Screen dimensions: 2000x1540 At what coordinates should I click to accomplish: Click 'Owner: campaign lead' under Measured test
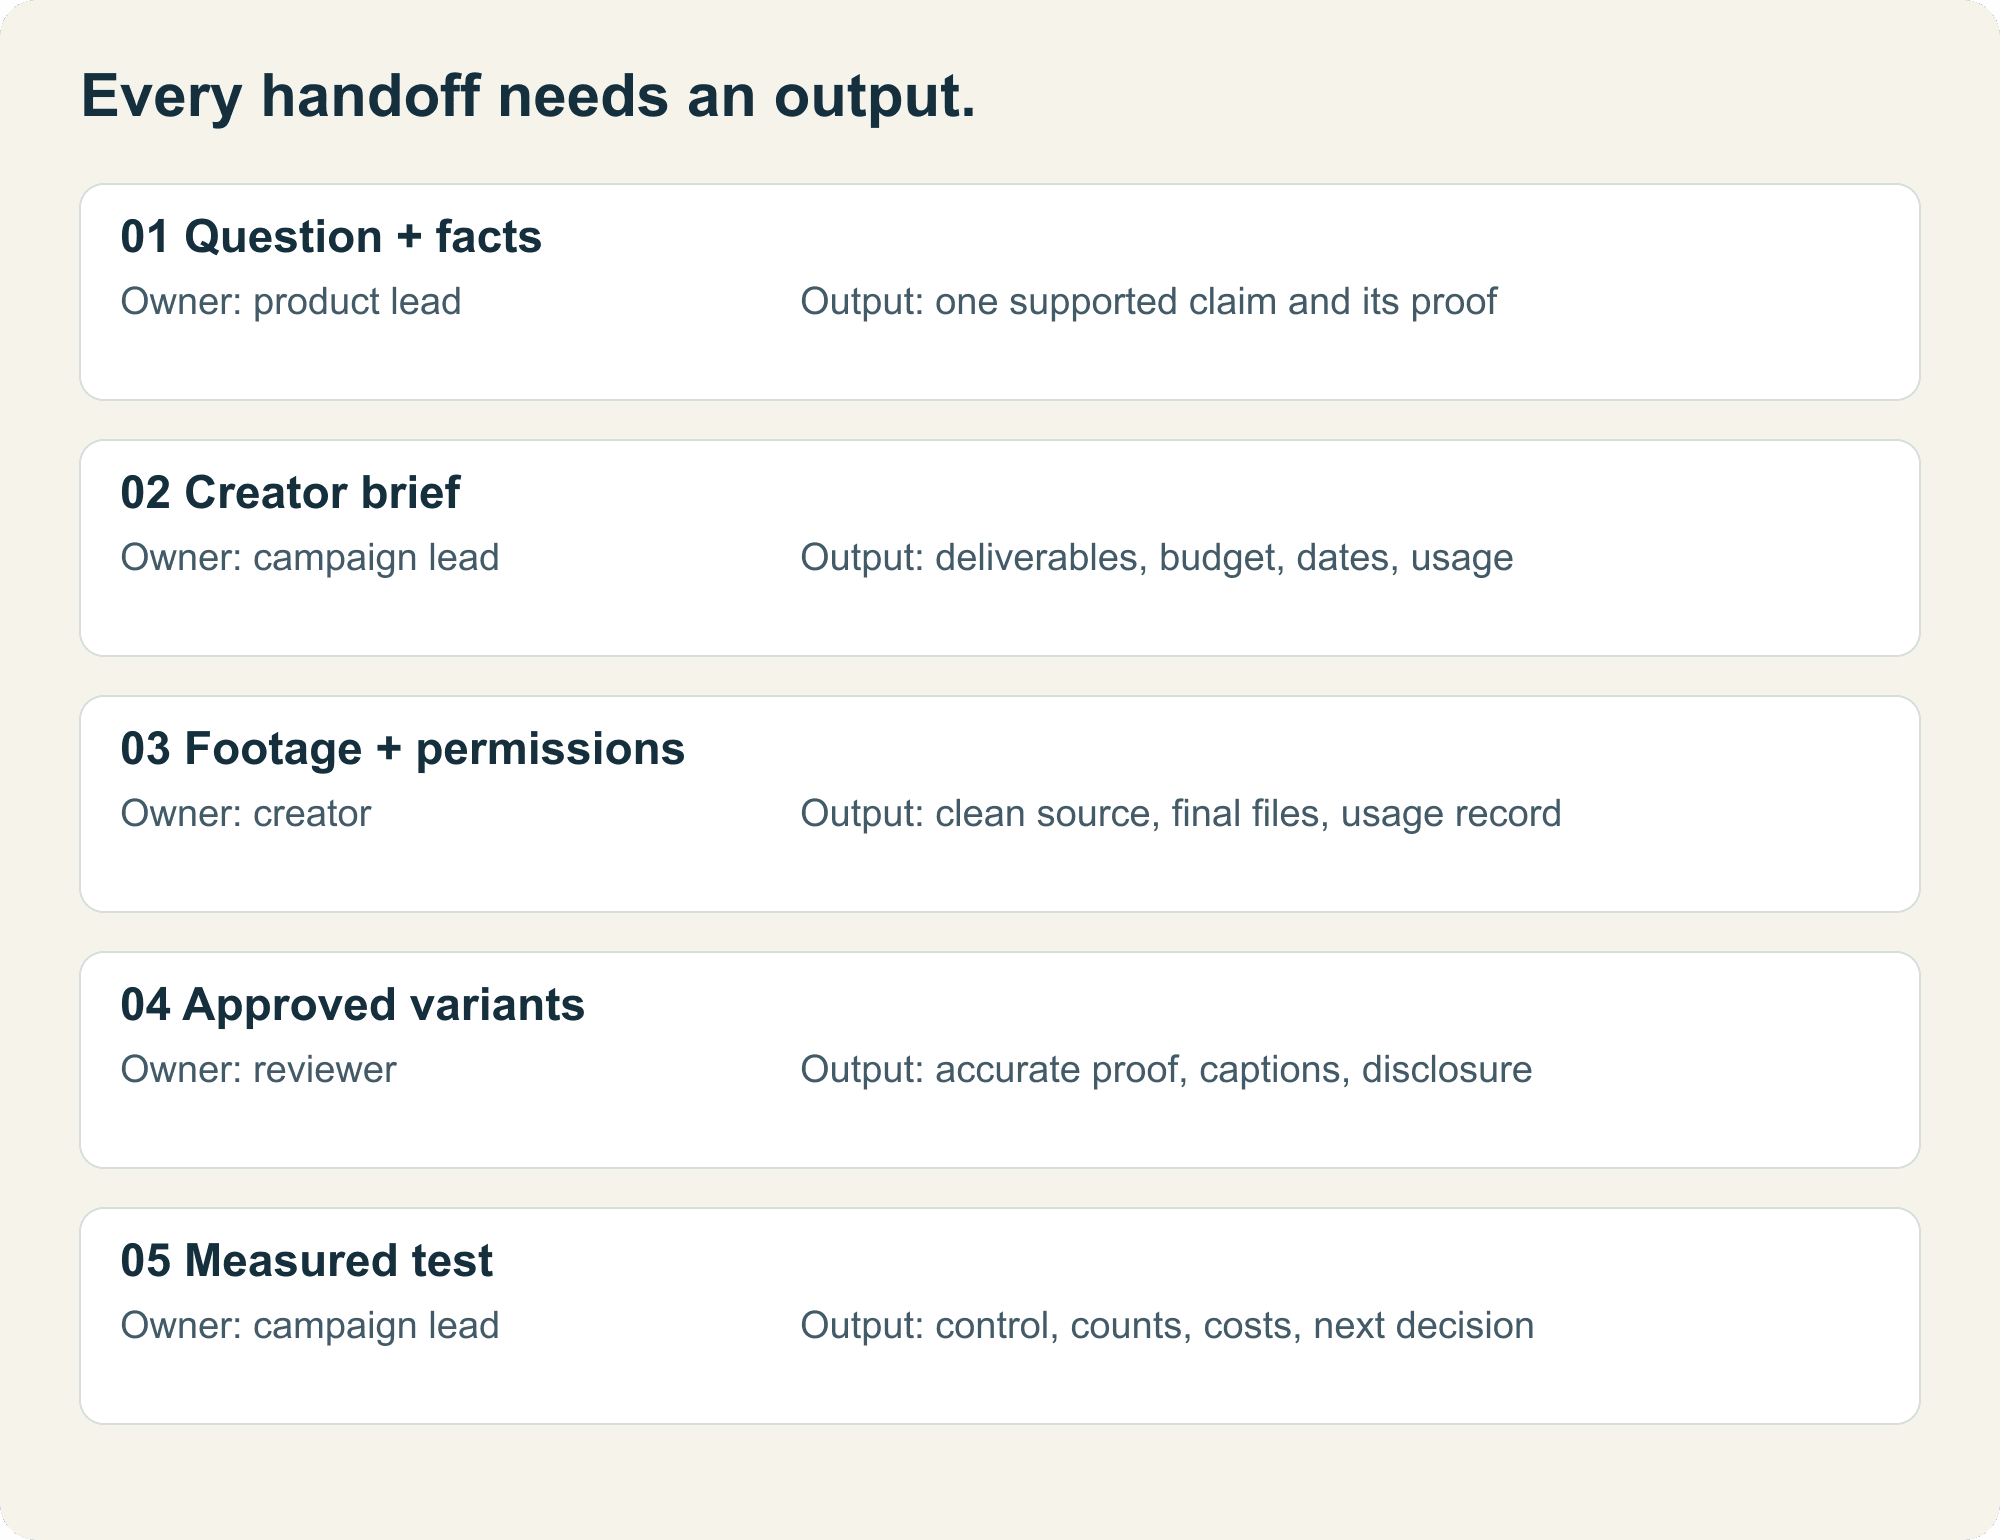click(310, 1326)
